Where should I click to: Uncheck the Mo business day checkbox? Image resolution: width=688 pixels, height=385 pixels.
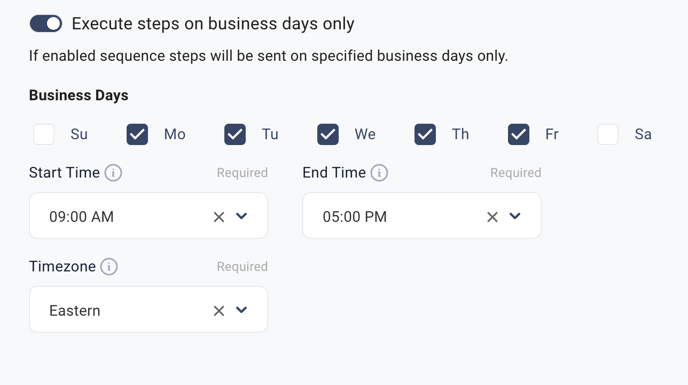[x=137, y=134]
